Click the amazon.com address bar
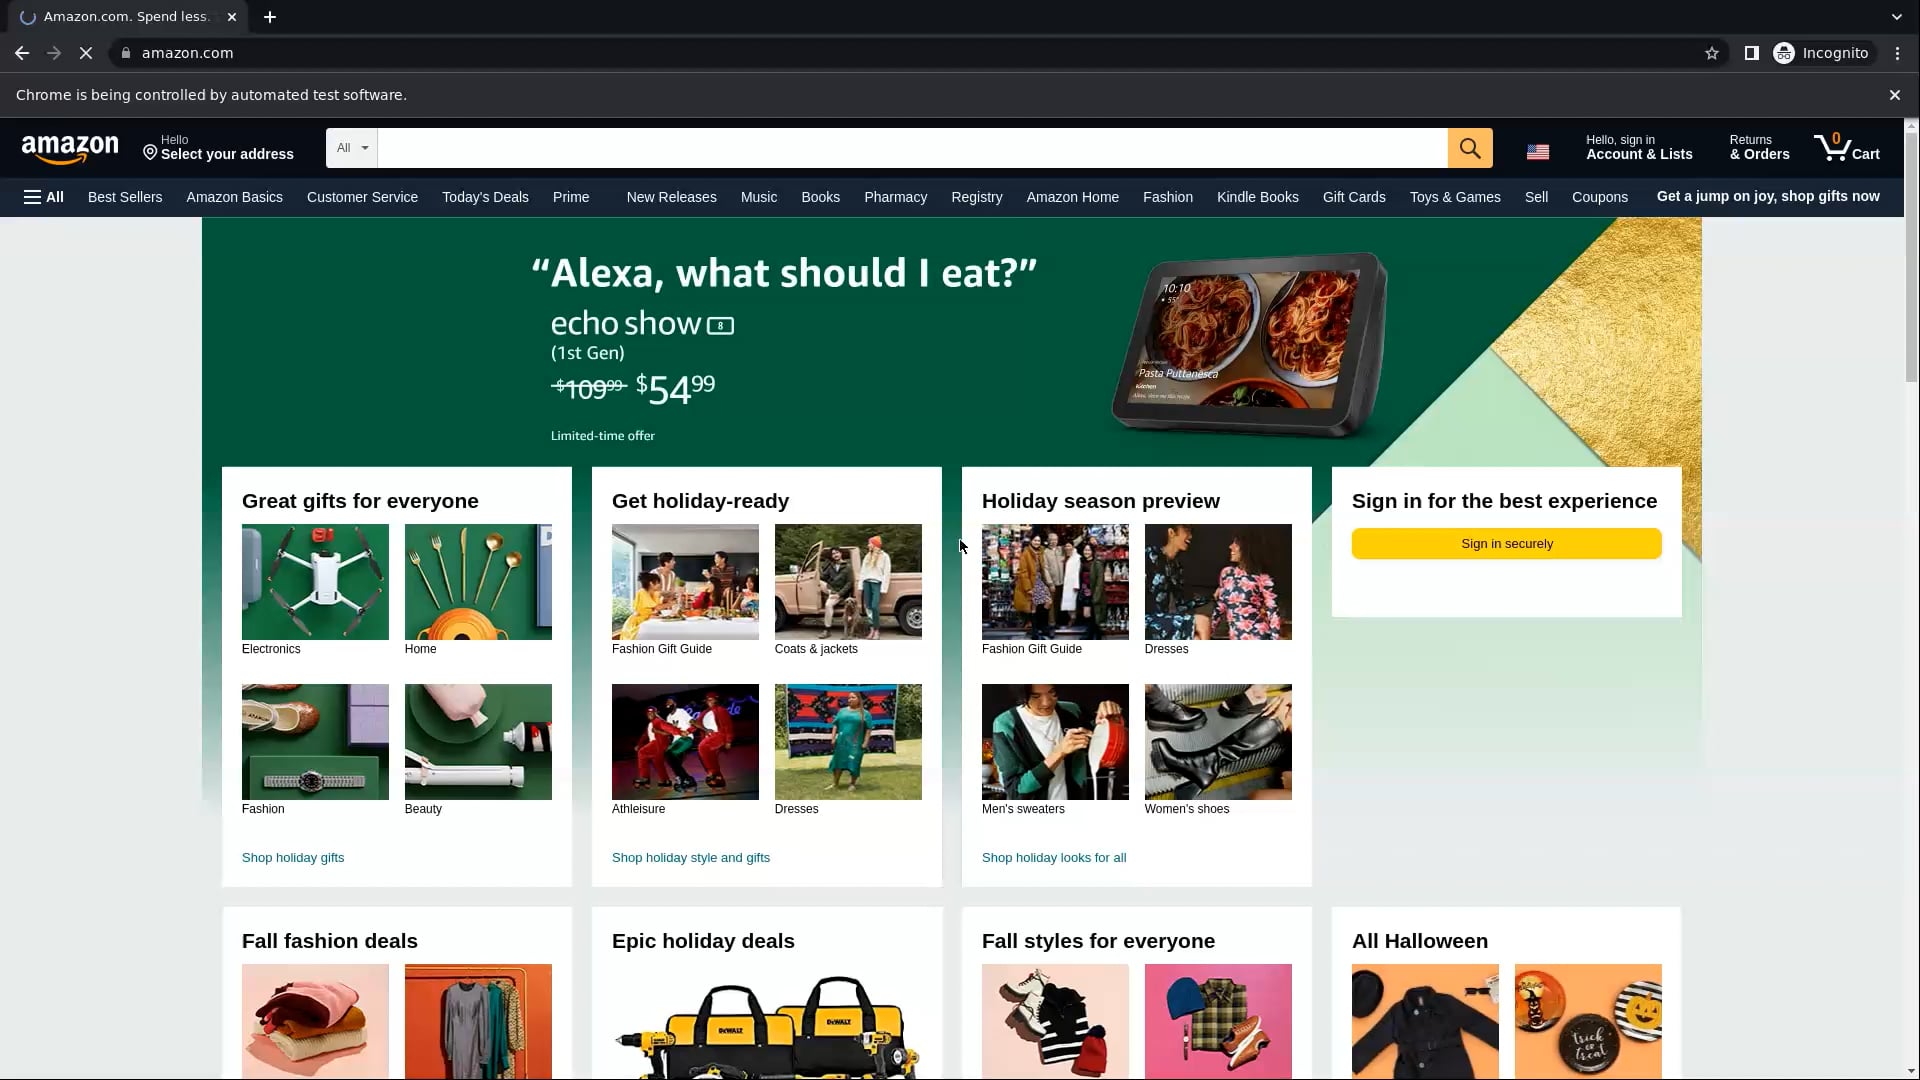The image size is (1920, 1080). click(x=900, y=53)
